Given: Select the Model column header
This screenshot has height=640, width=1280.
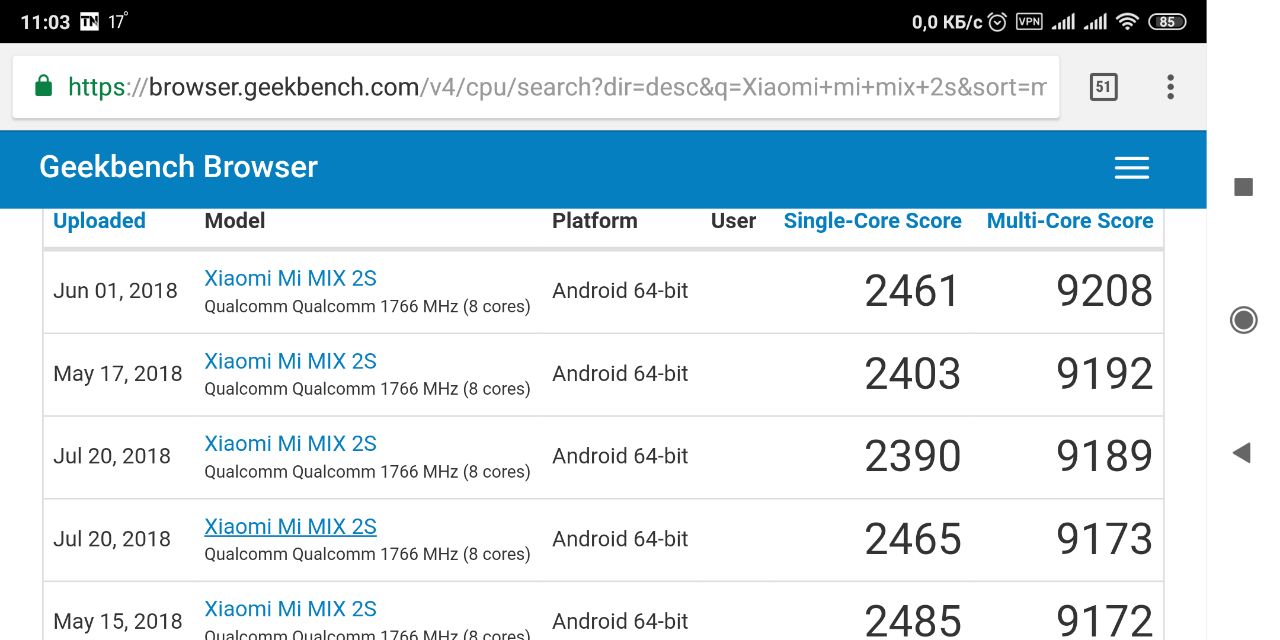Looking at the screenshot, I should coord(235,221).
